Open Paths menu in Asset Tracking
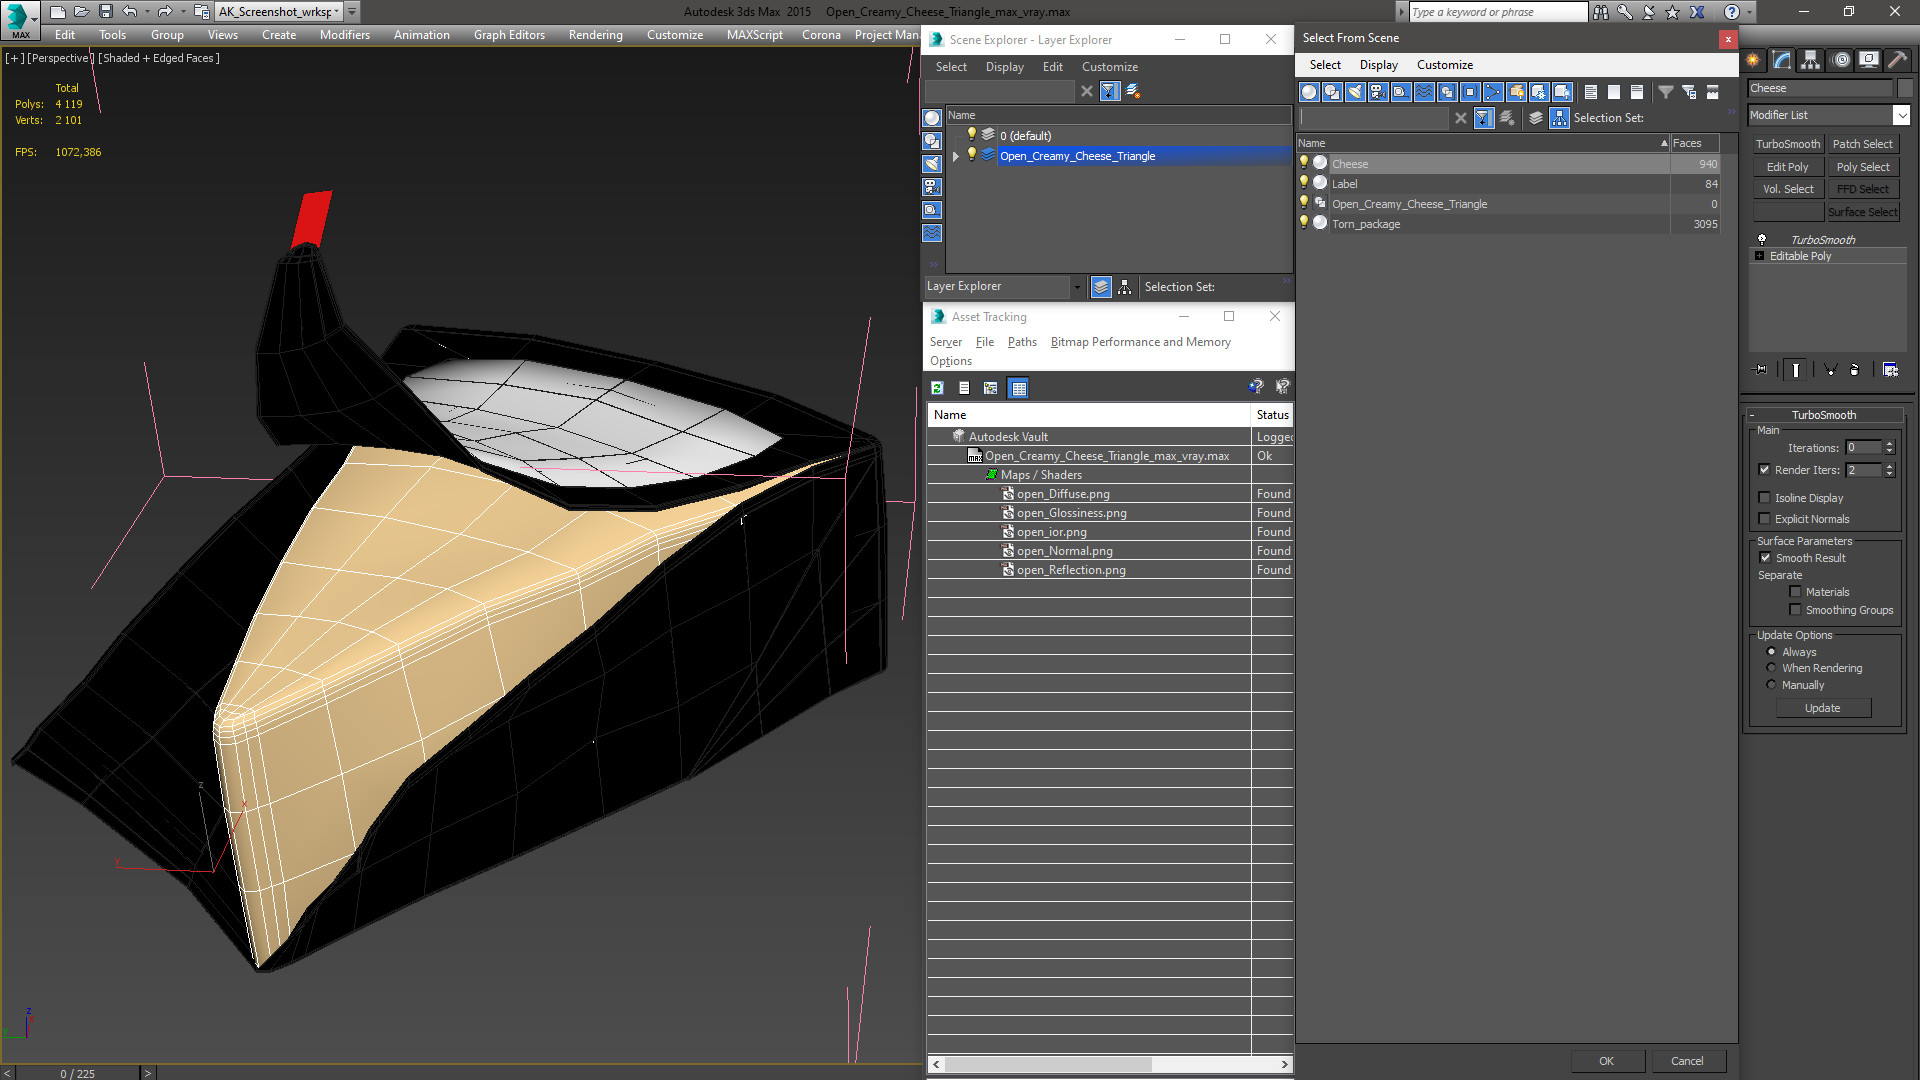Viewport: 1920px width, 1080px height. point(1022,342)
